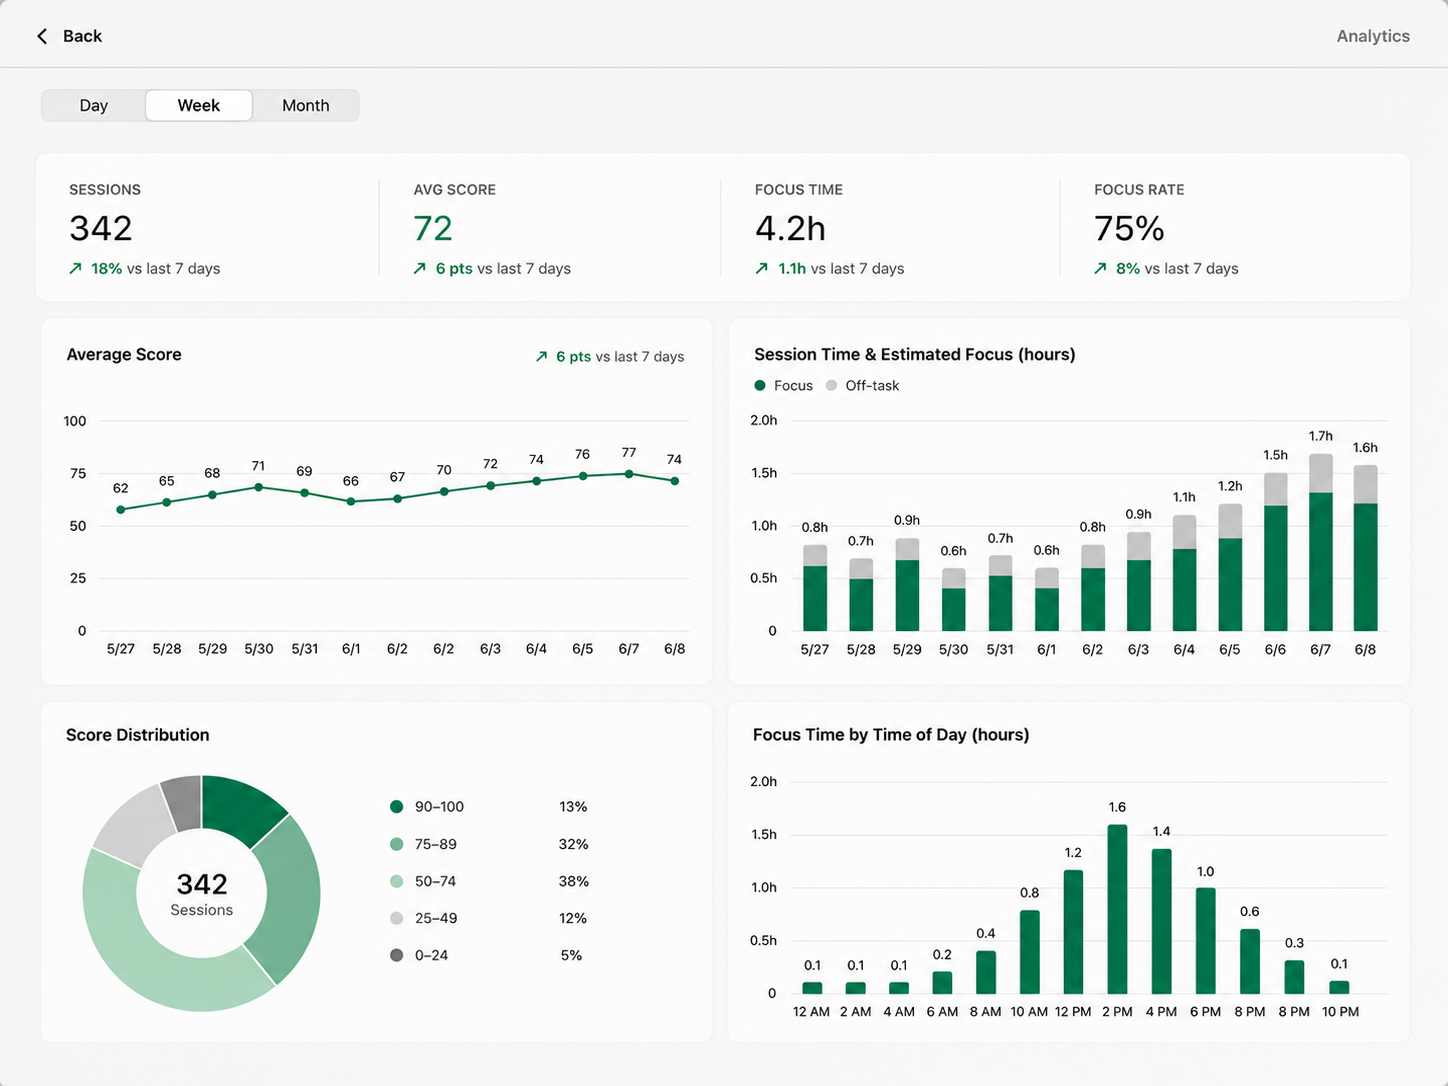The image size is (1448, 1086).
Task: Click the Focus Time by Time of Day title
Action: coord(891,735)
